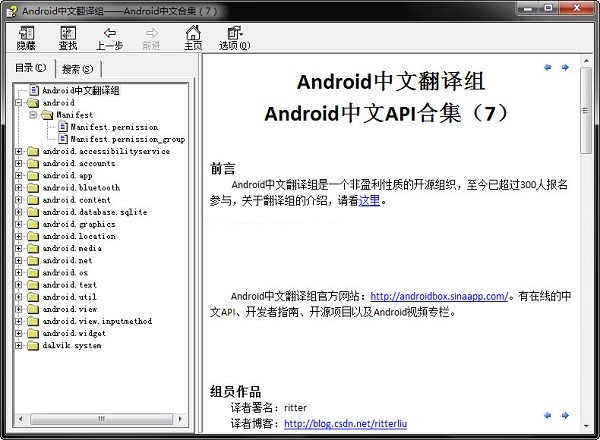Click the content vertical scrollbar thumb

(x=585, y=111)
